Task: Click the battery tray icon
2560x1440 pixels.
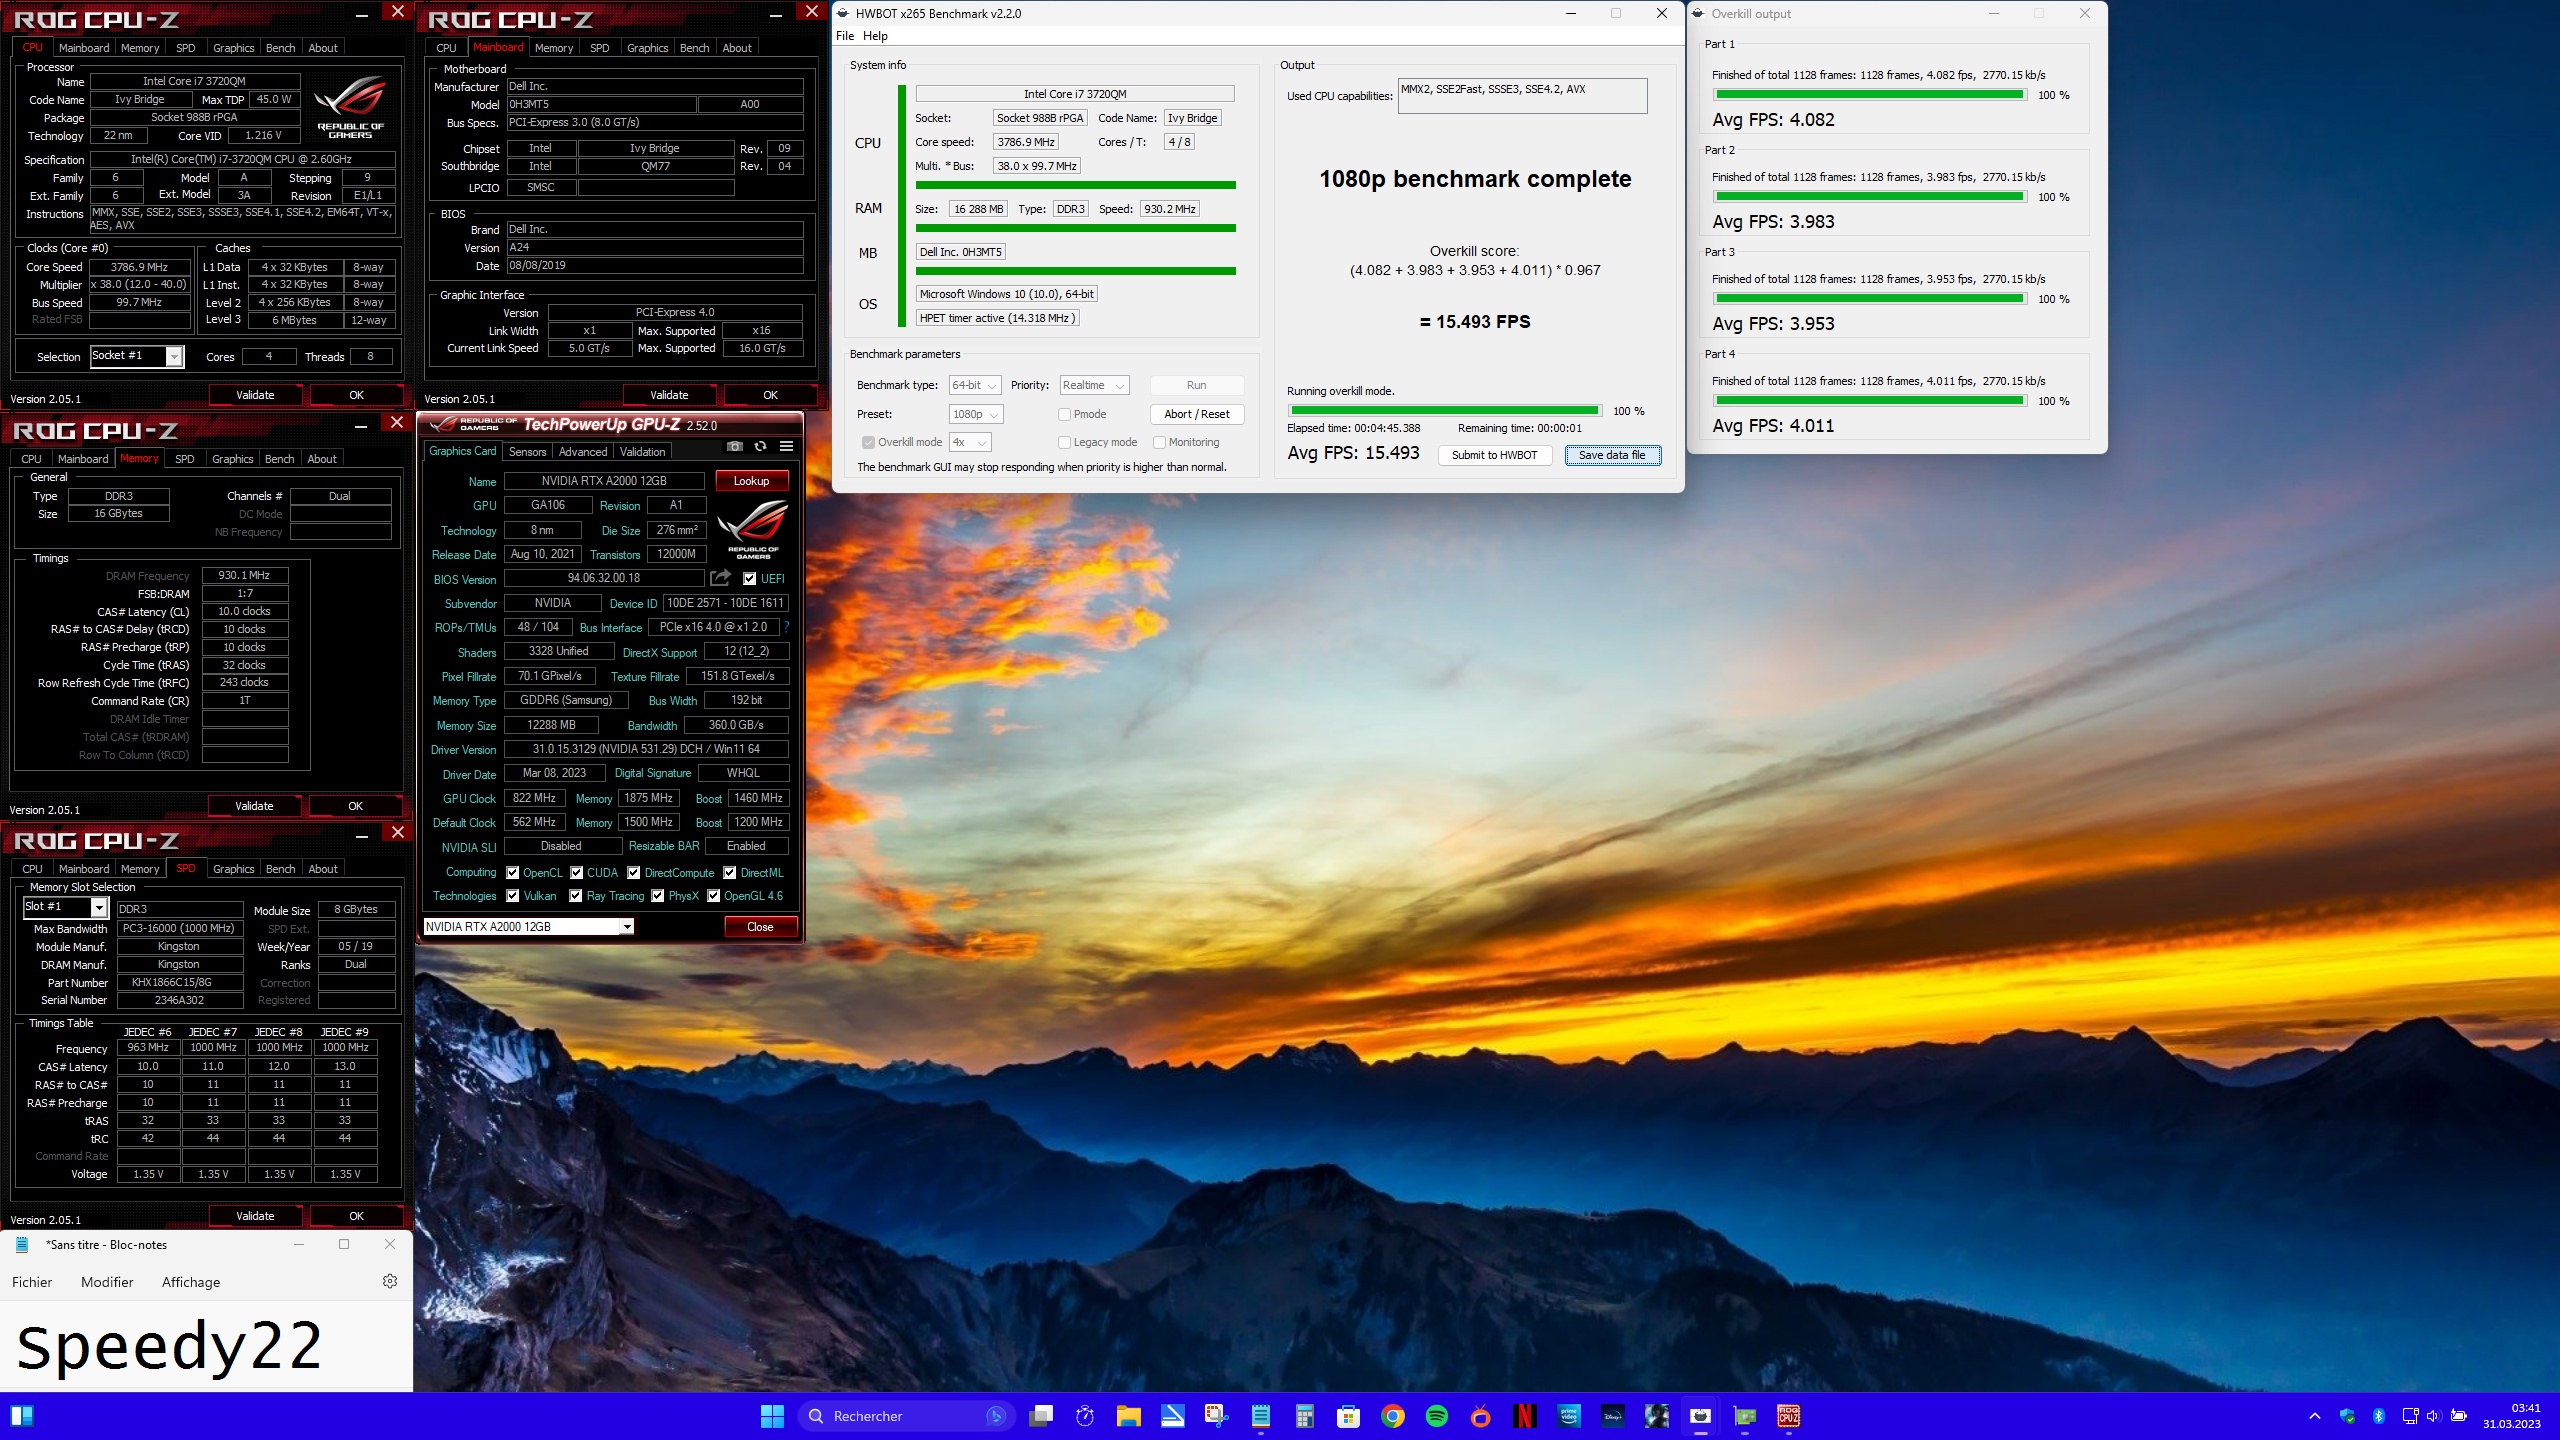Action: (2459, 1416)
